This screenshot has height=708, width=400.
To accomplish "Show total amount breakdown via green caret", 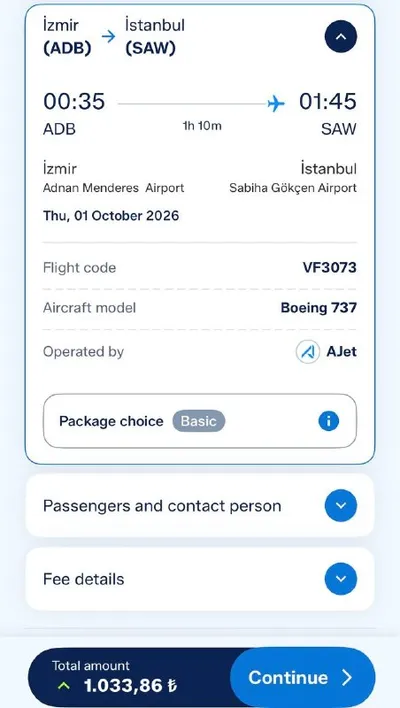I will (64, 686).
